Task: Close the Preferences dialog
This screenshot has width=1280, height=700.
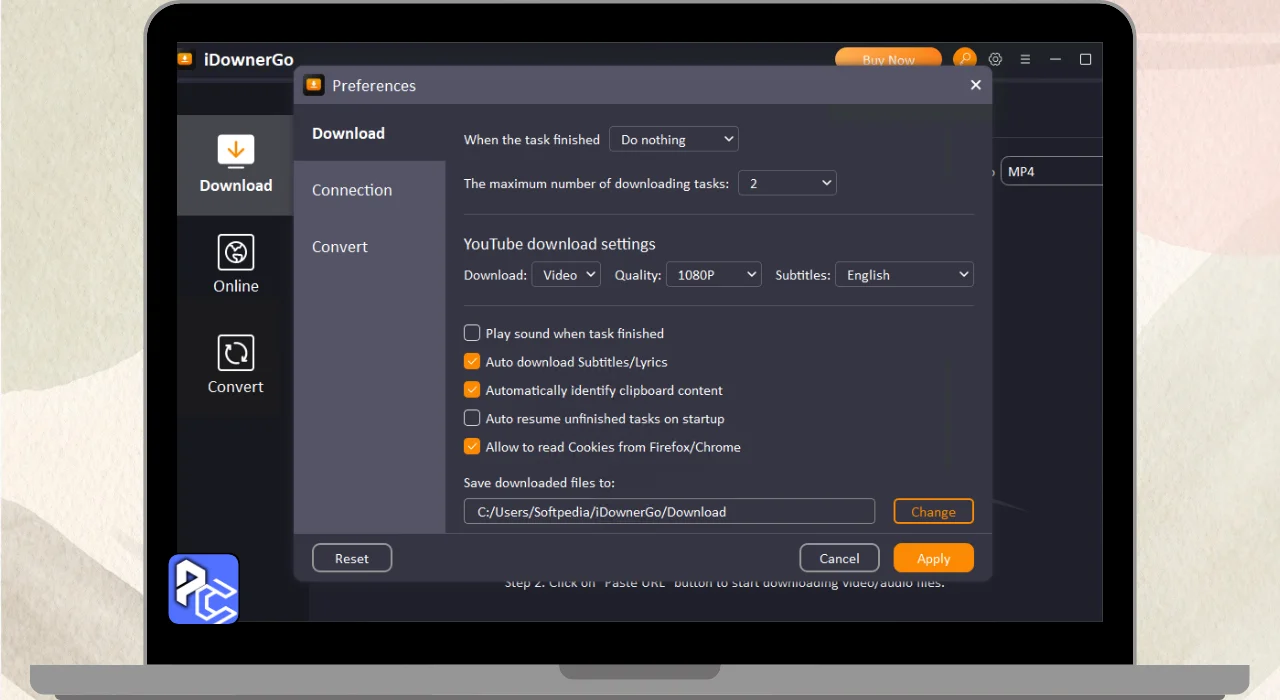Action: click(976, 85)
